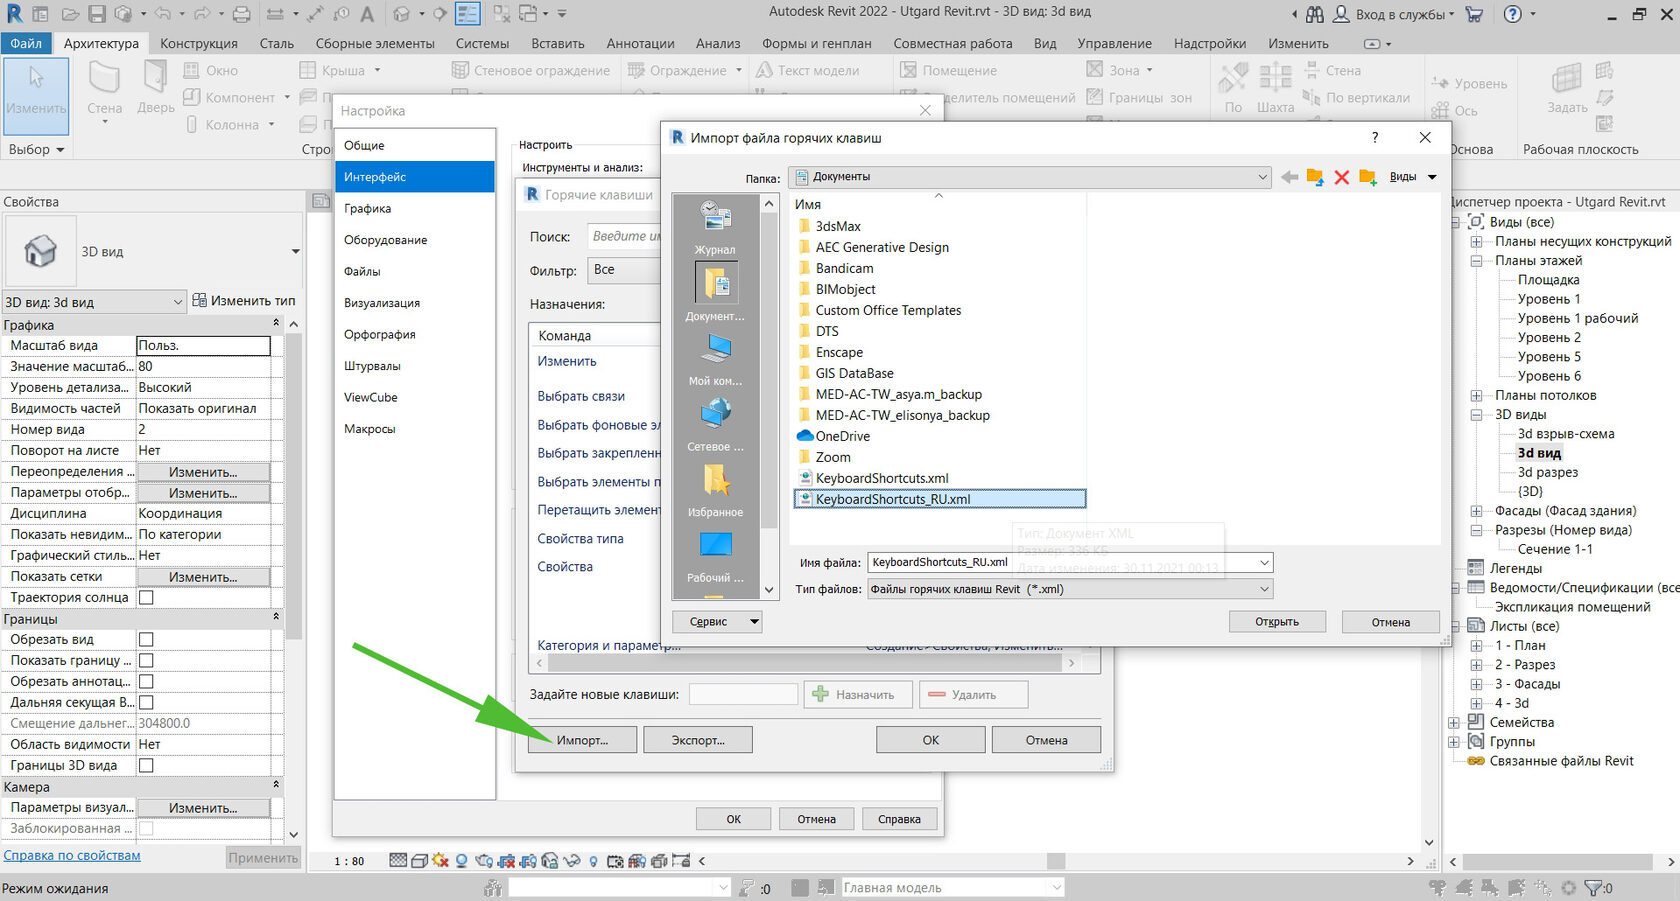Open the Папка folder dropdown in import dialog
Image resolution: width=1680 pixels, height=901 pixels.
click(x=1031, y=177)
